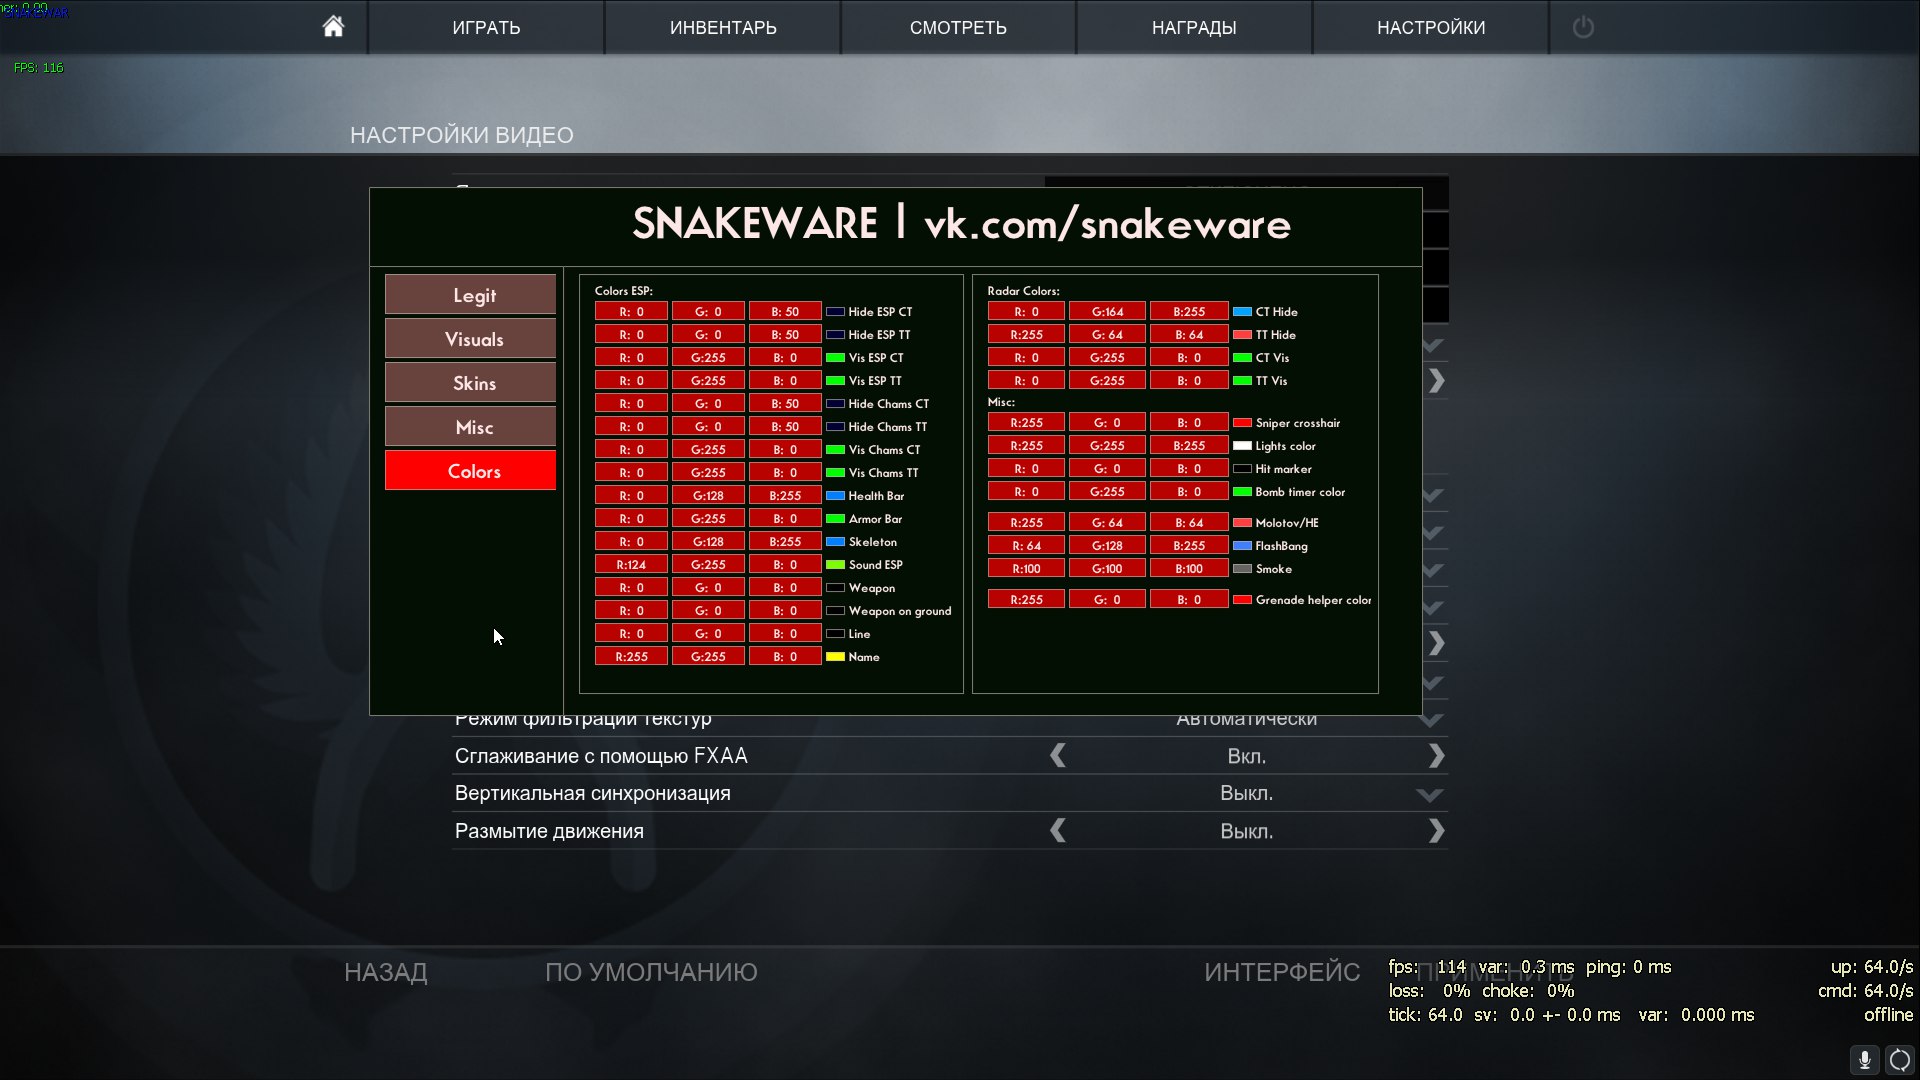Adjust R:124 value for Sound ESP
Viewport: 1920px width, 1080px height.
[631, 565]
